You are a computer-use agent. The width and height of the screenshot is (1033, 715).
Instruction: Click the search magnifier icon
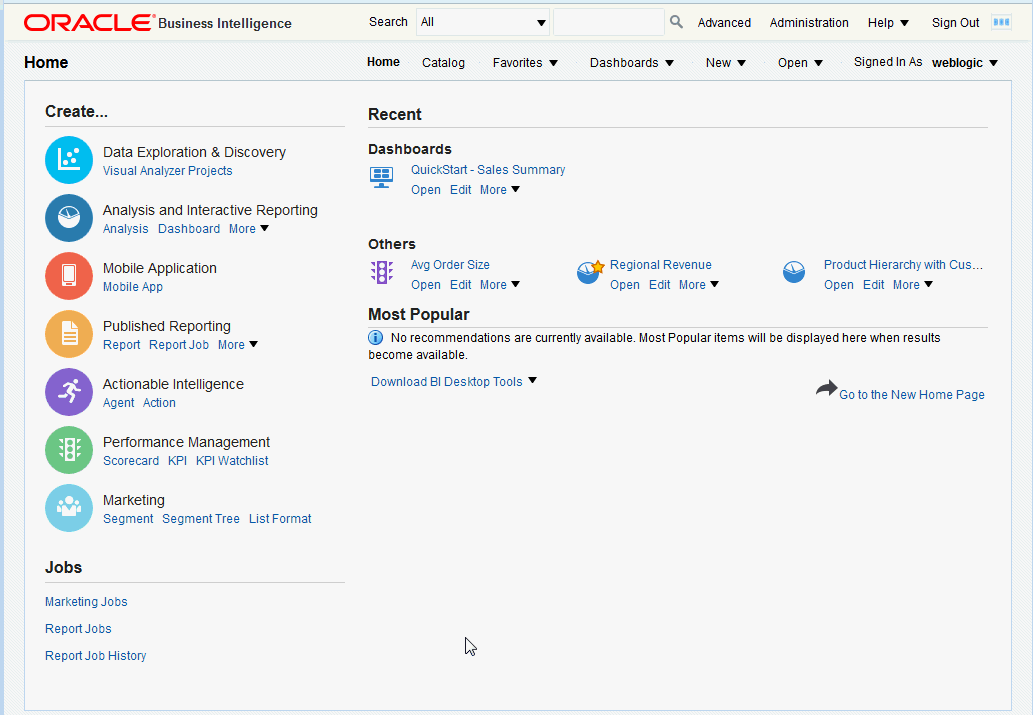(676, 22)
